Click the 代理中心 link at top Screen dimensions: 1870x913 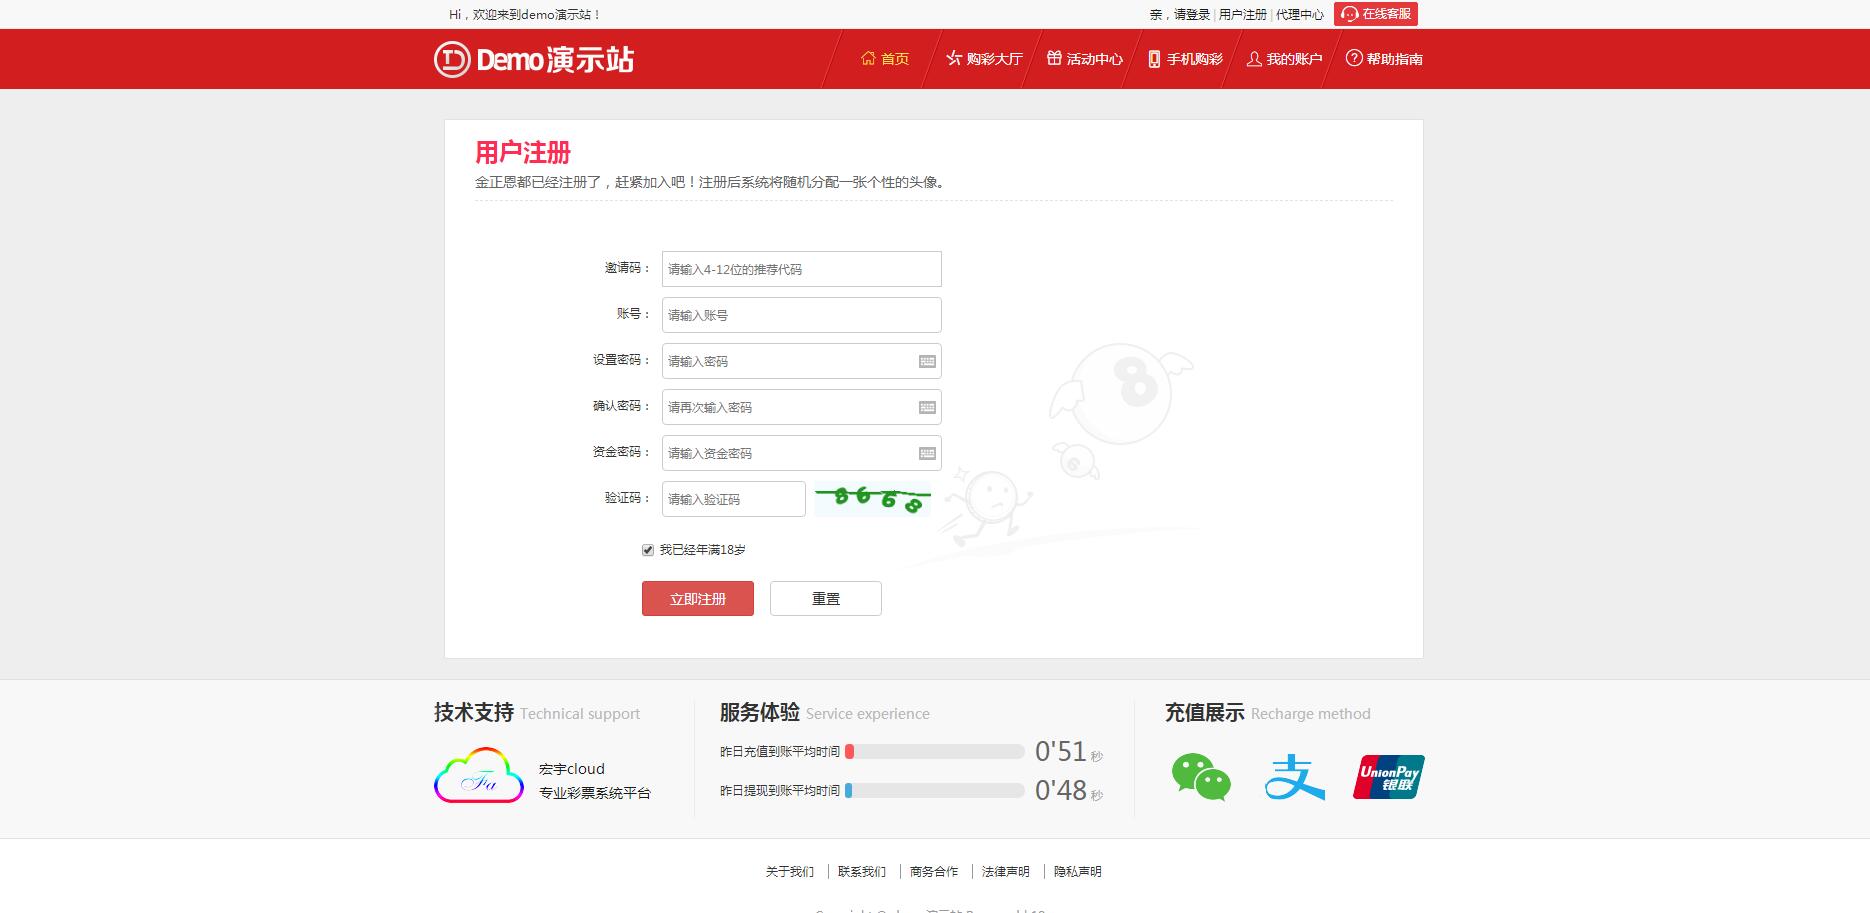pos(1300,15)
